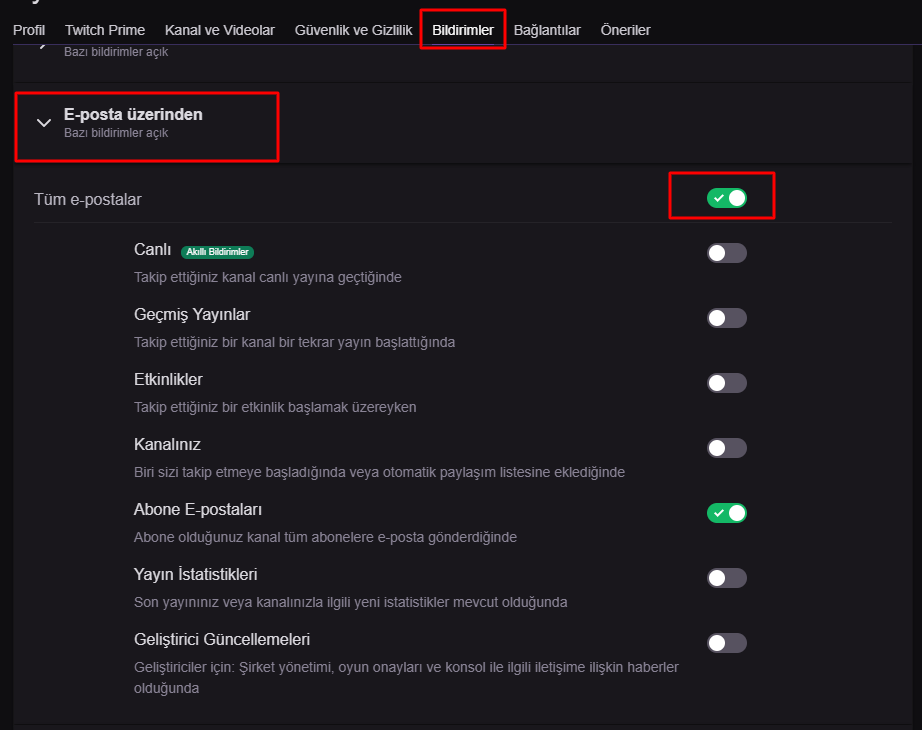Turn on the Kanalınız toggle
The image size is (922, 730).
(x=727, y=448)
